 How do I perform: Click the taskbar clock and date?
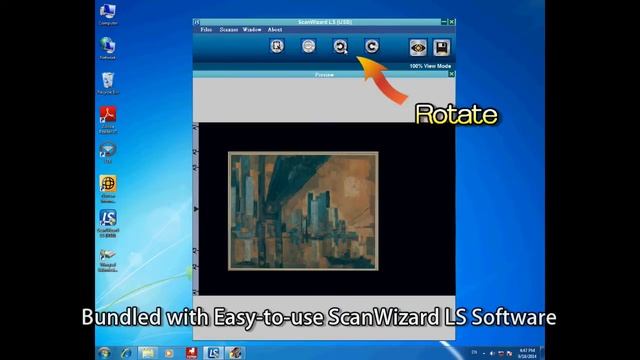[x=527, y=353]
